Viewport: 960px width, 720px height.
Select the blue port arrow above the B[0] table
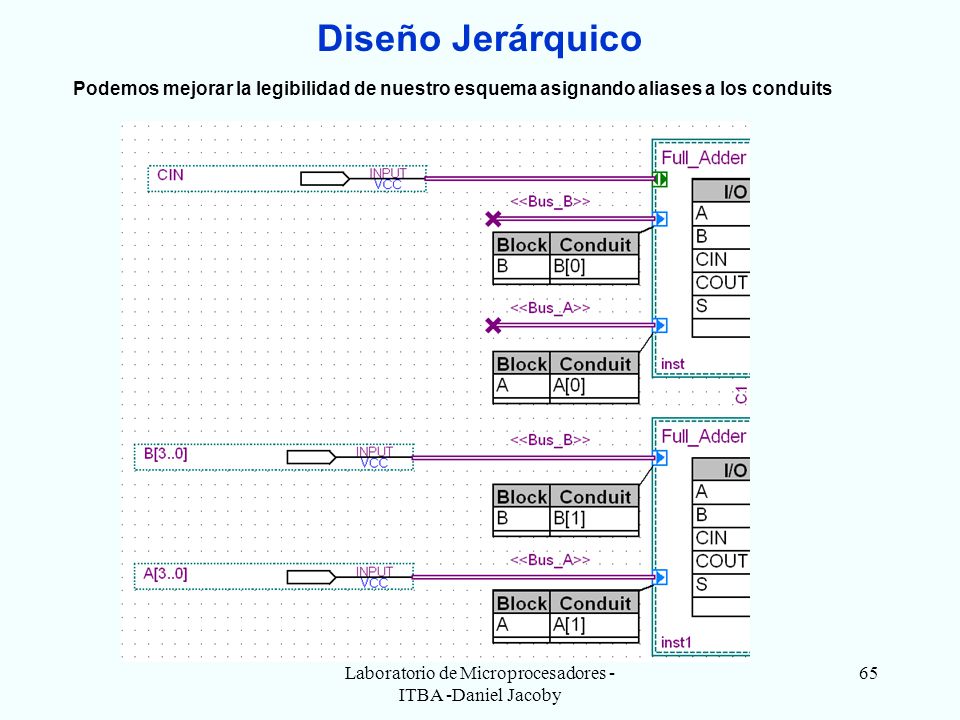(661, 219)
